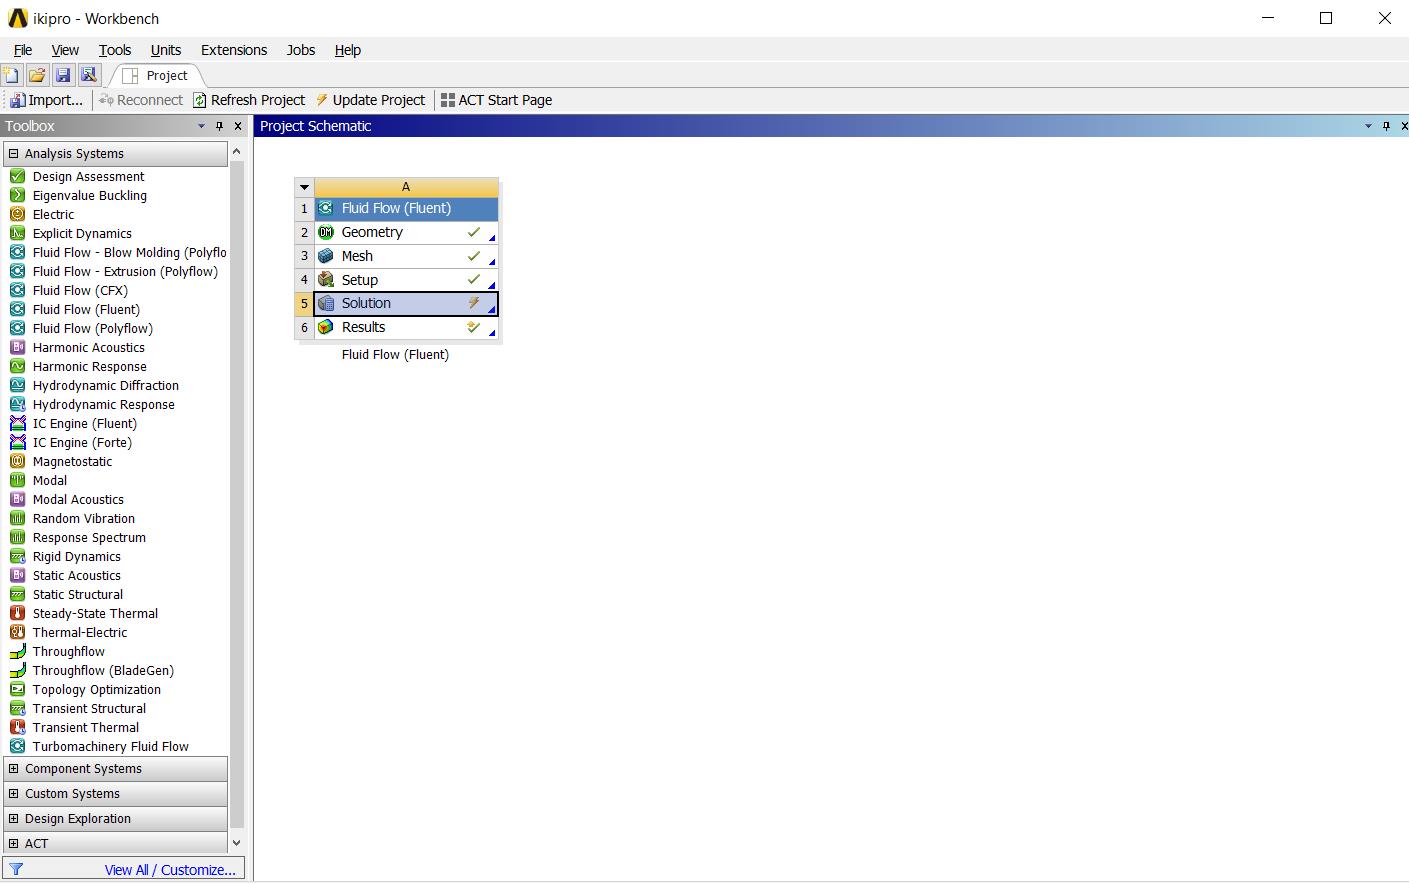
Task: Click the Toolbox filter funnel icon
Action: (16, 870)
